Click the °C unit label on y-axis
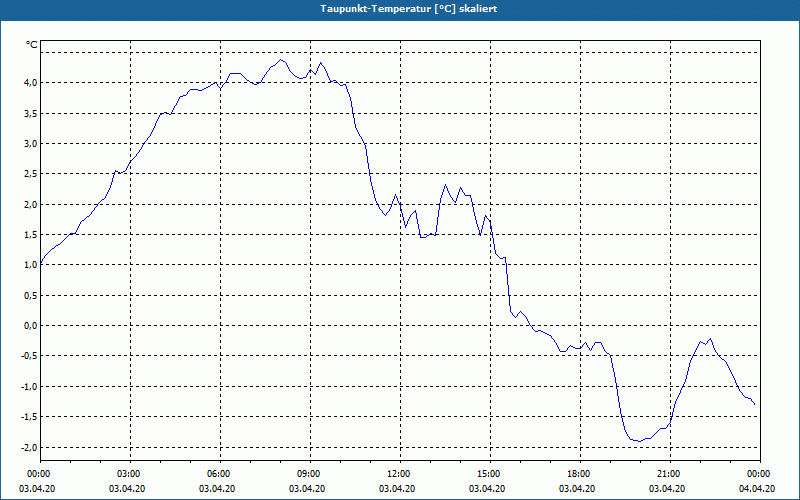The width and height of the screenshot is (800, 500). pyautogui.click(x=32, y=45)
